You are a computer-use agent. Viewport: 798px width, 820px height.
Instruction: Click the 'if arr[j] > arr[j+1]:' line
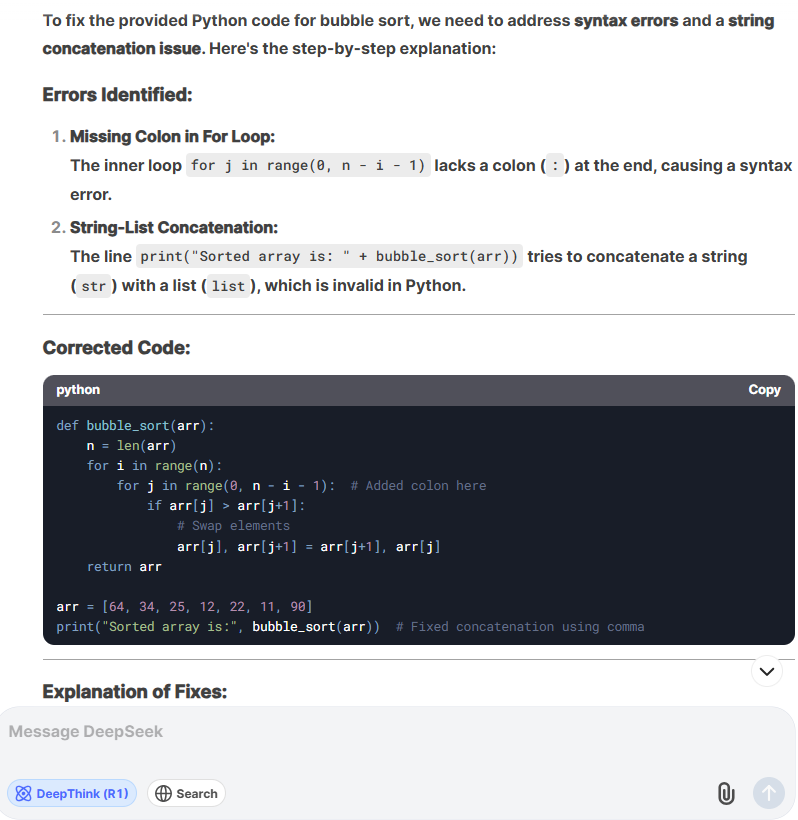tap(226, 506)
